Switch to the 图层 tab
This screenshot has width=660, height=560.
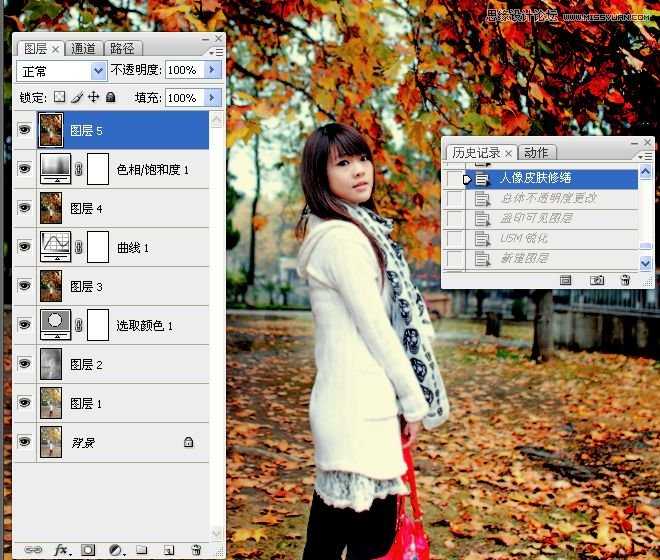40,48
